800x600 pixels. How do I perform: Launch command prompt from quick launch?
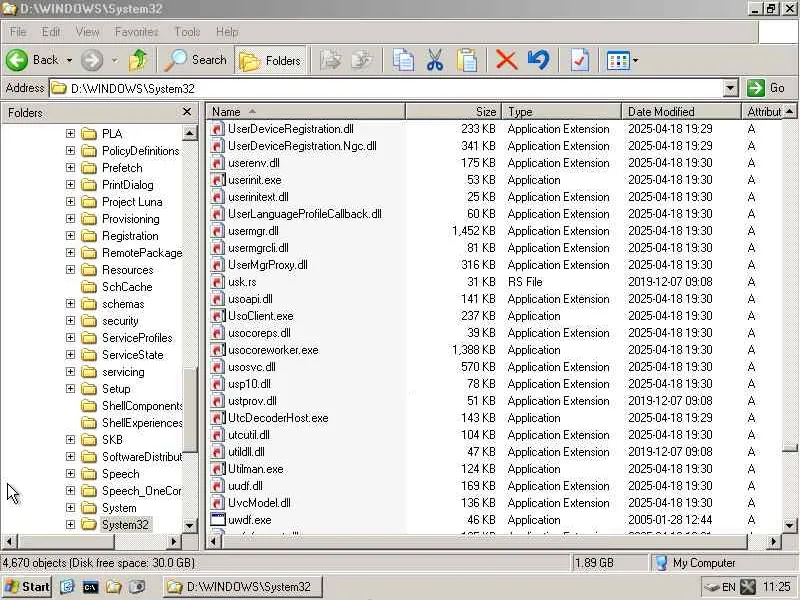coord(91,587)
